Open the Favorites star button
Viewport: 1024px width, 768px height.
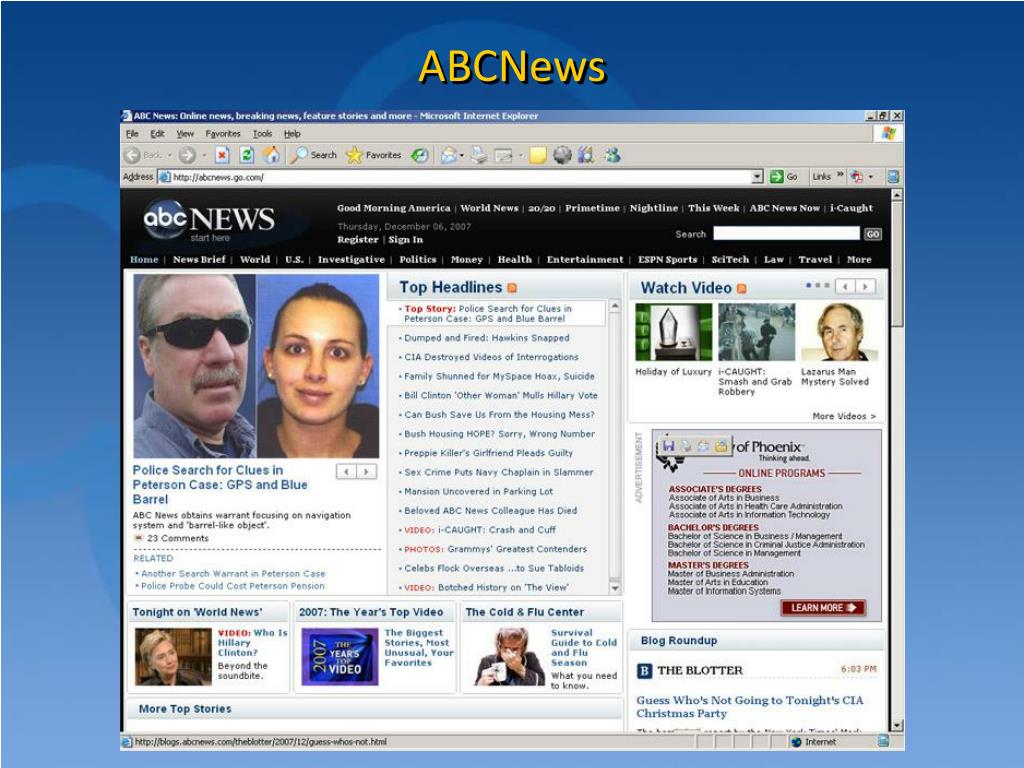click(374, 155)
